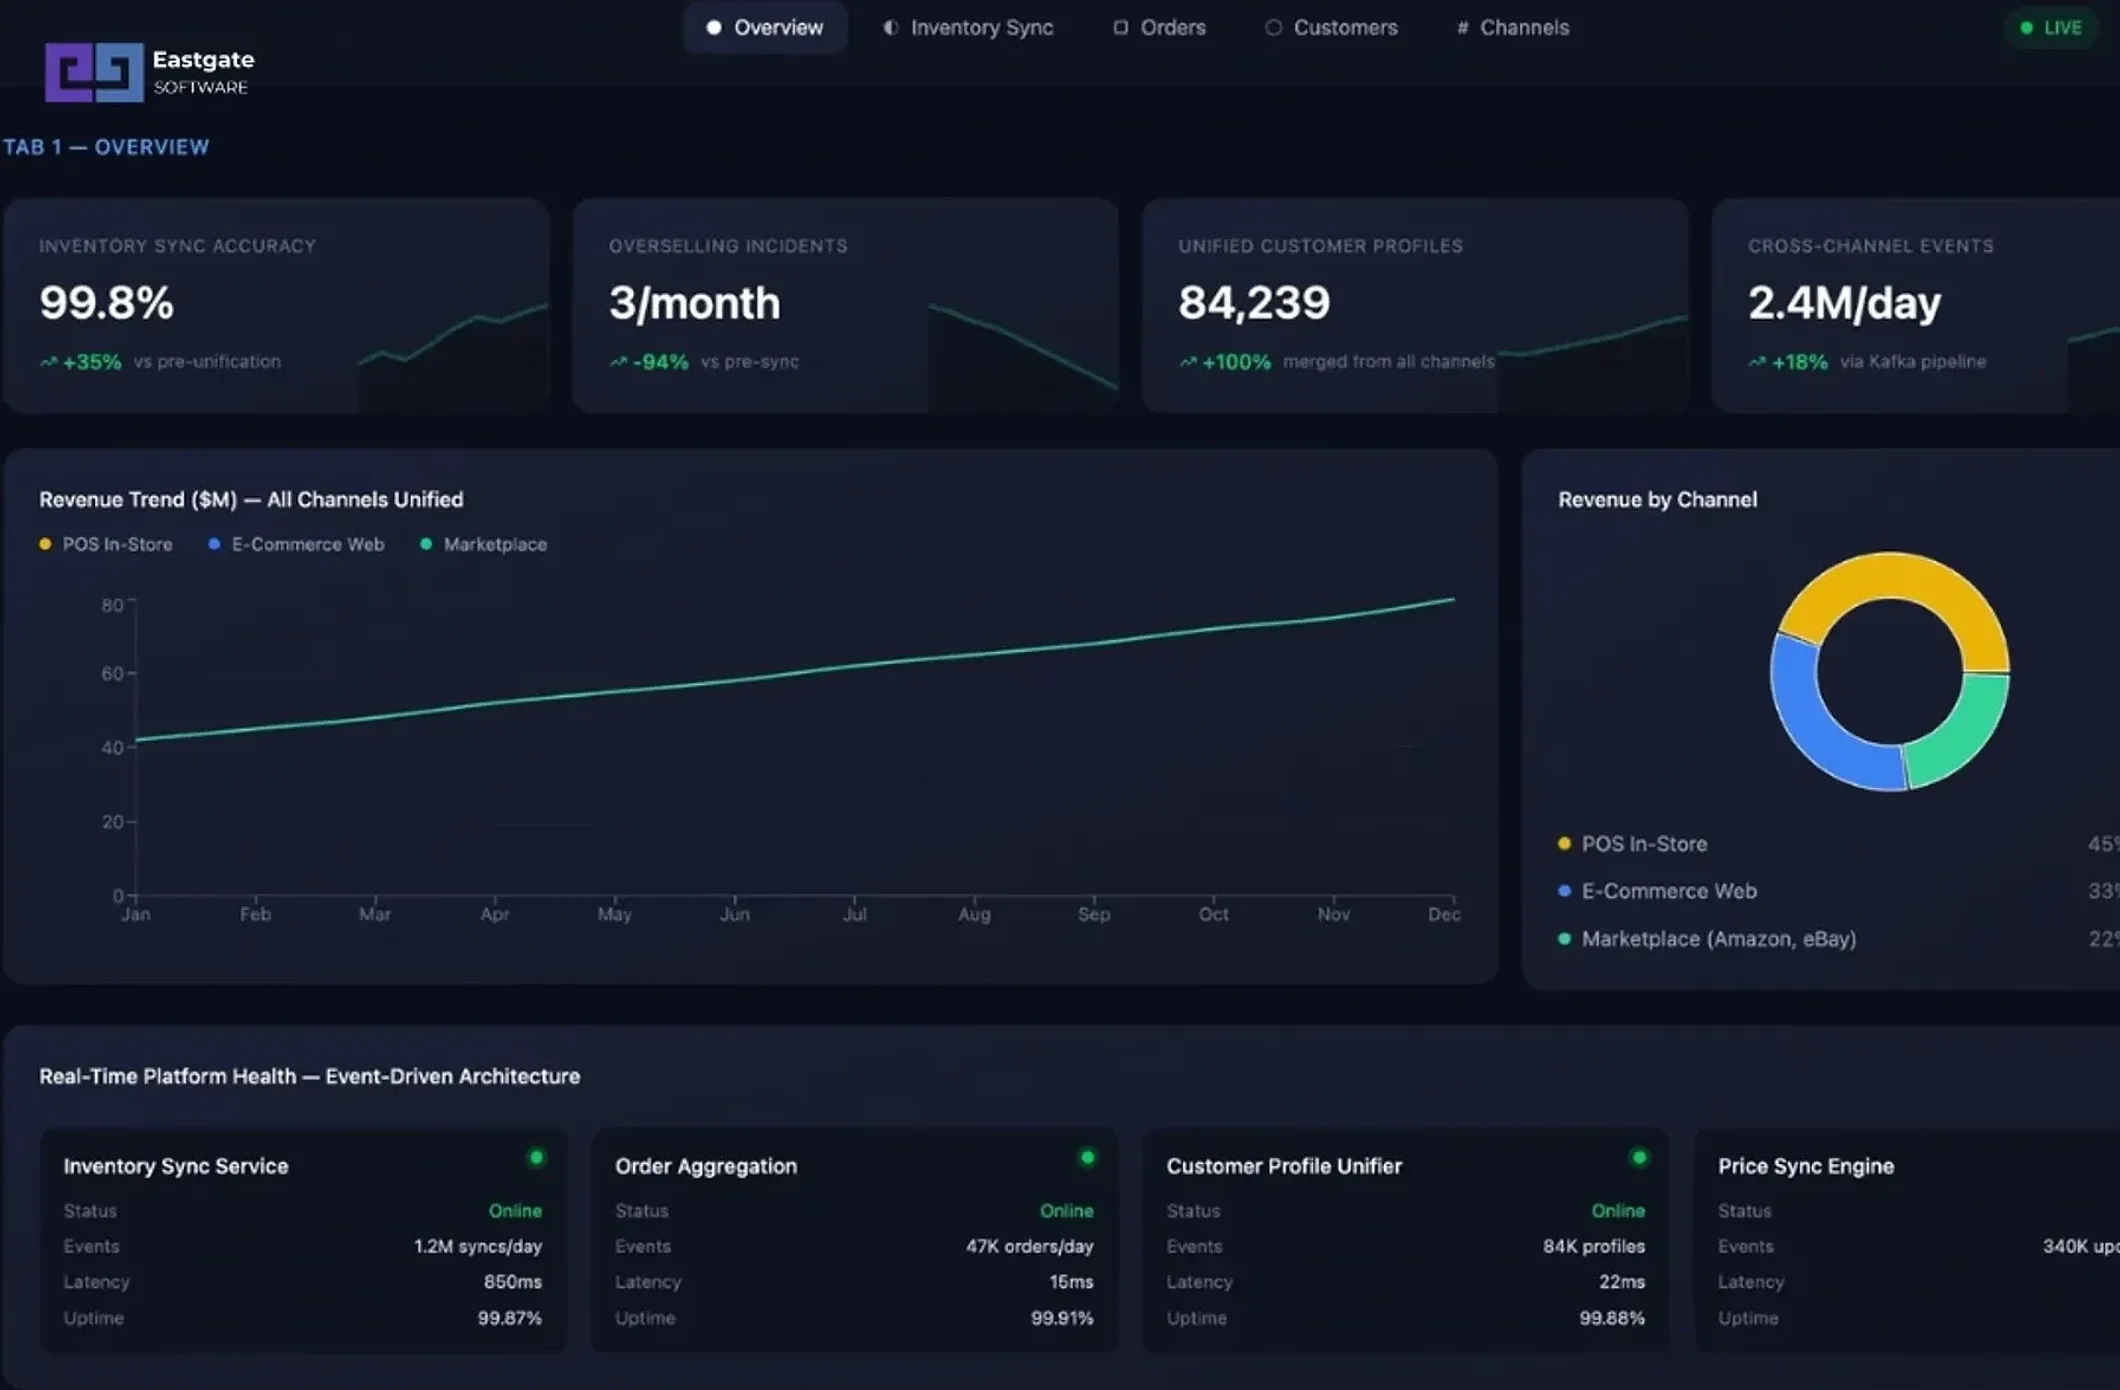
Task: Open the Inventory Sync Service card title
Action: [176, 1167]
